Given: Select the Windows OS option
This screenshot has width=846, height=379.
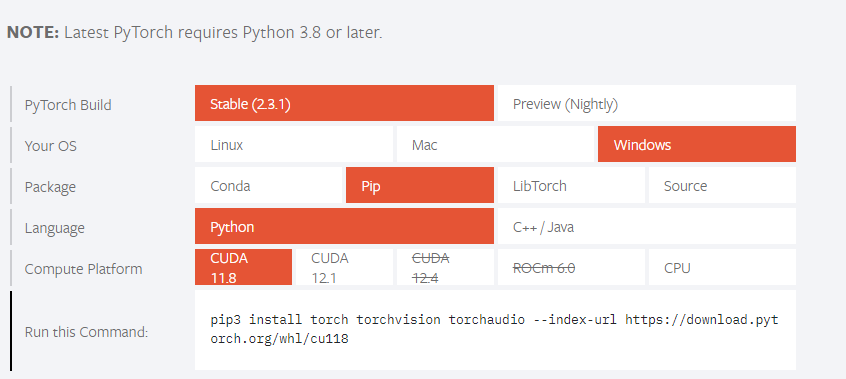Looking at the screenshot, I should point(697,144).
